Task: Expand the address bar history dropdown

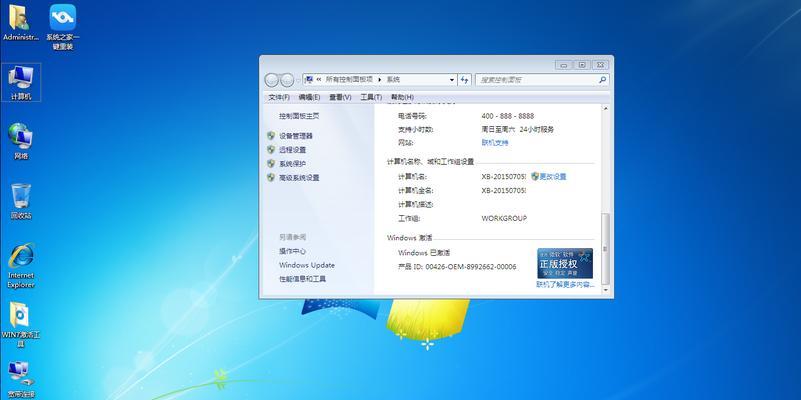Action: point(450,79)
